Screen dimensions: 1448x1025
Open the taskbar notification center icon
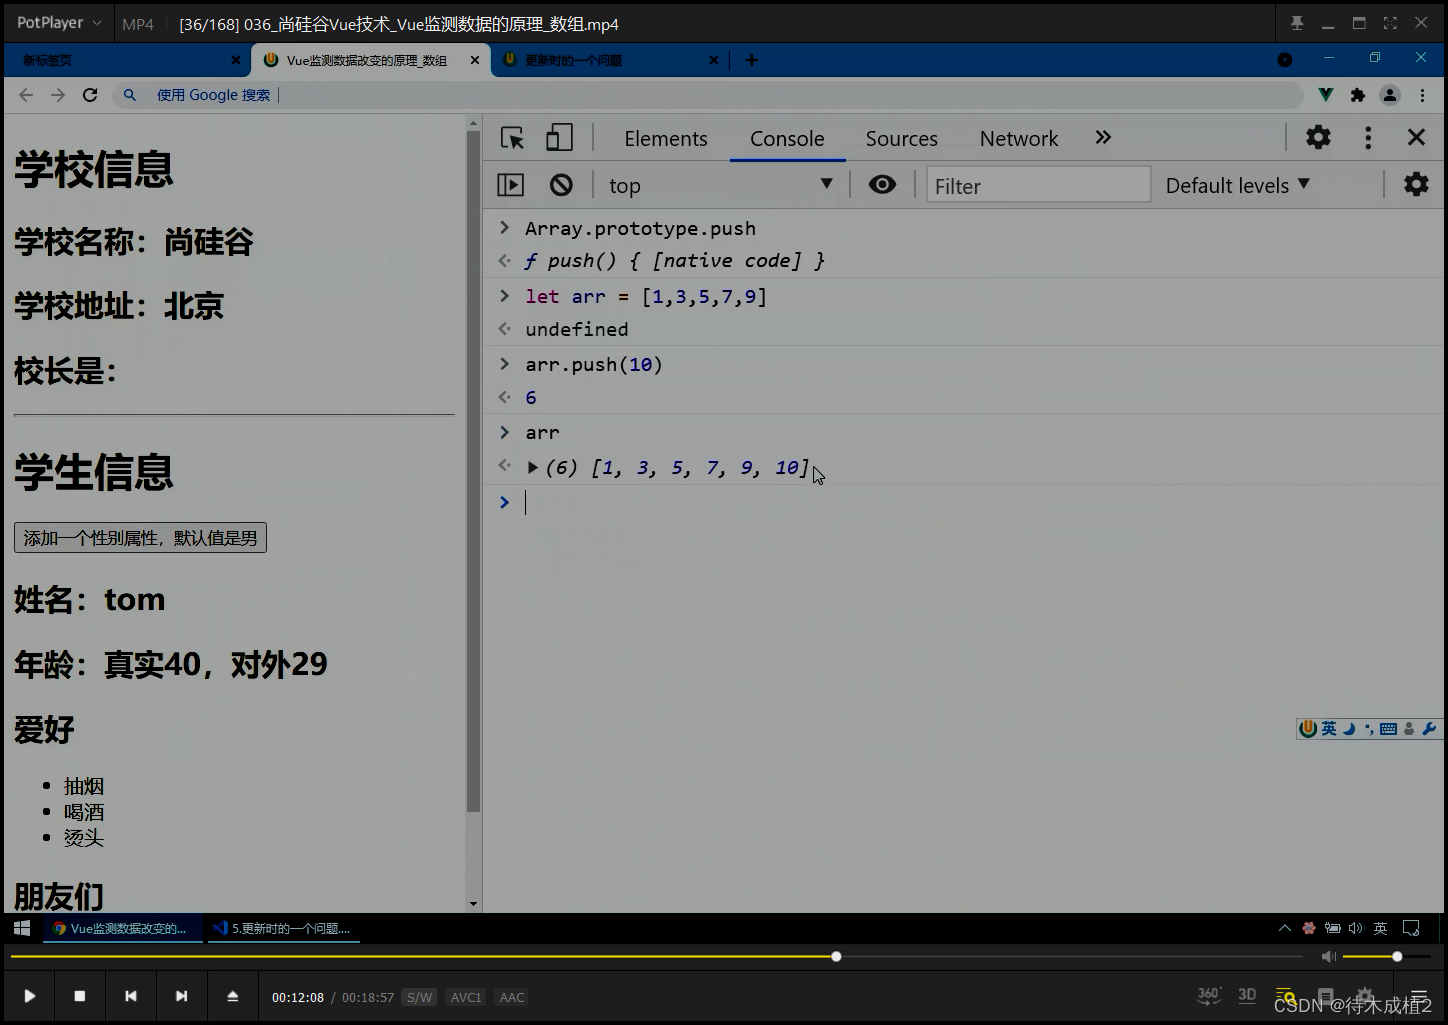(1411, 928)
